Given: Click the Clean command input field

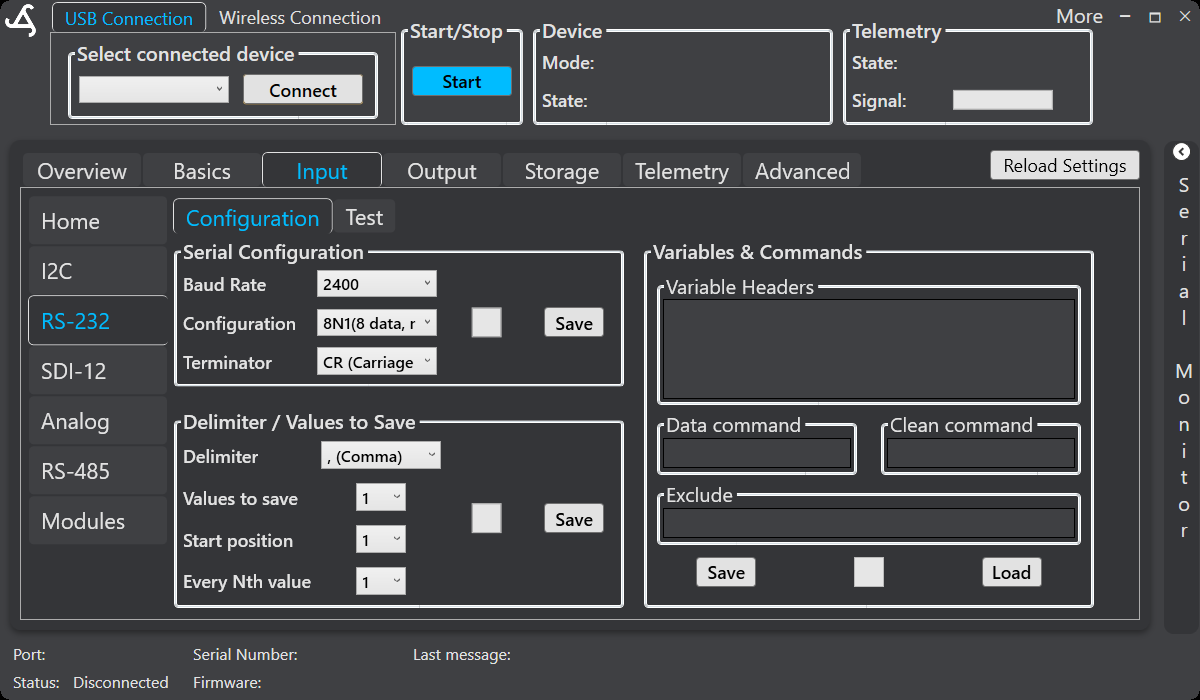Looking at the screenshot, I should pos(981,454).
